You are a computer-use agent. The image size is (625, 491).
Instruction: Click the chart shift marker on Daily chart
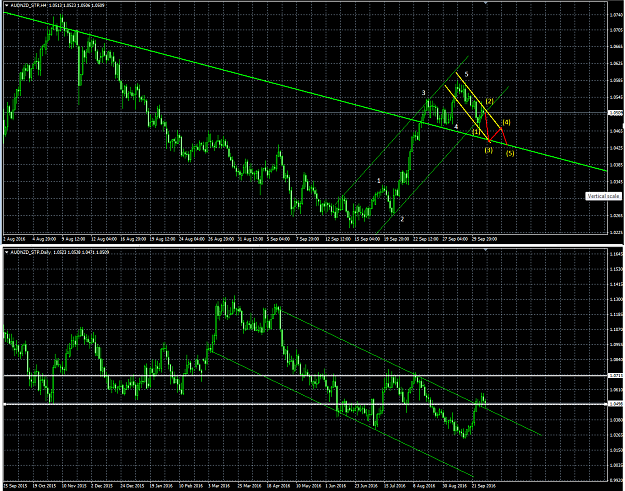485,250
